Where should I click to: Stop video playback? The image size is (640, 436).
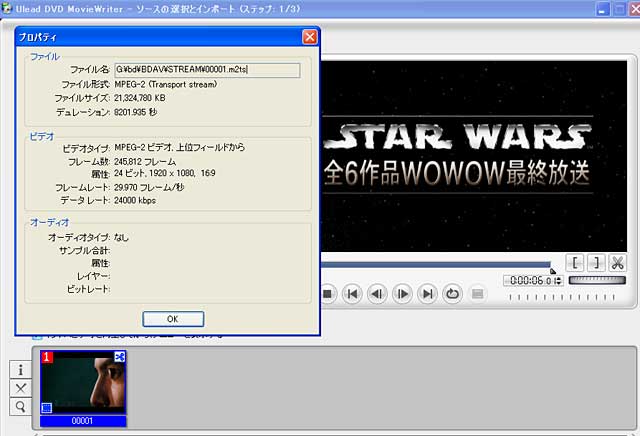327,294
